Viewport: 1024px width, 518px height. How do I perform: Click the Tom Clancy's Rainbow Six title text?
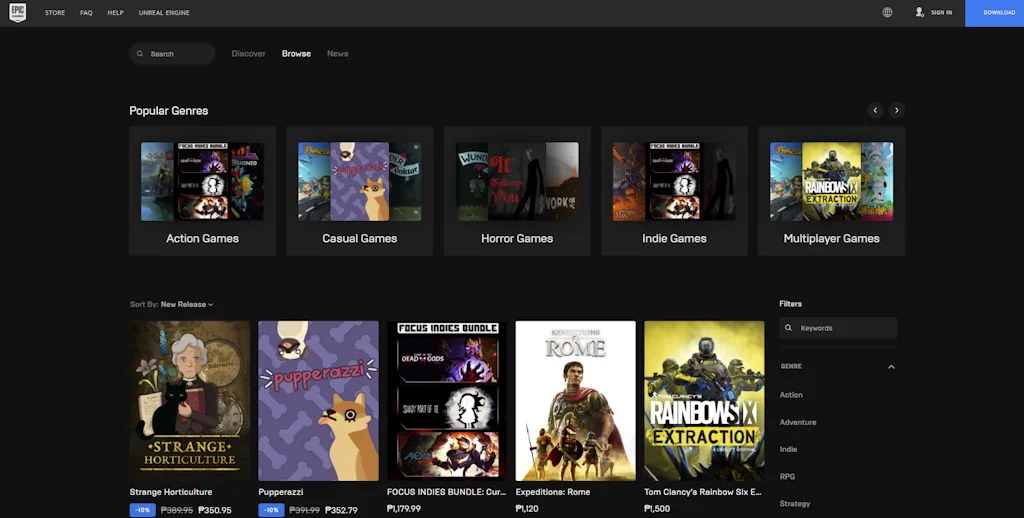tap(703, 492)
